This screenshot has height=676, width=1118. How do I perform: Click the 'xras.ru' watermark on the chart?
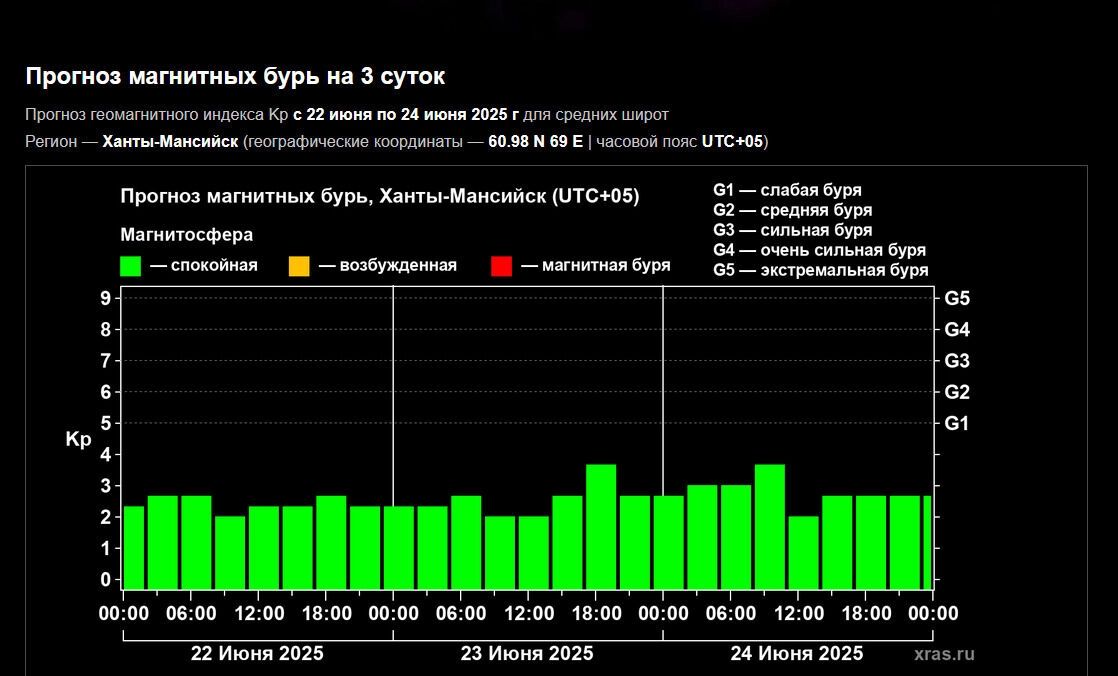[x=943, y=654]
